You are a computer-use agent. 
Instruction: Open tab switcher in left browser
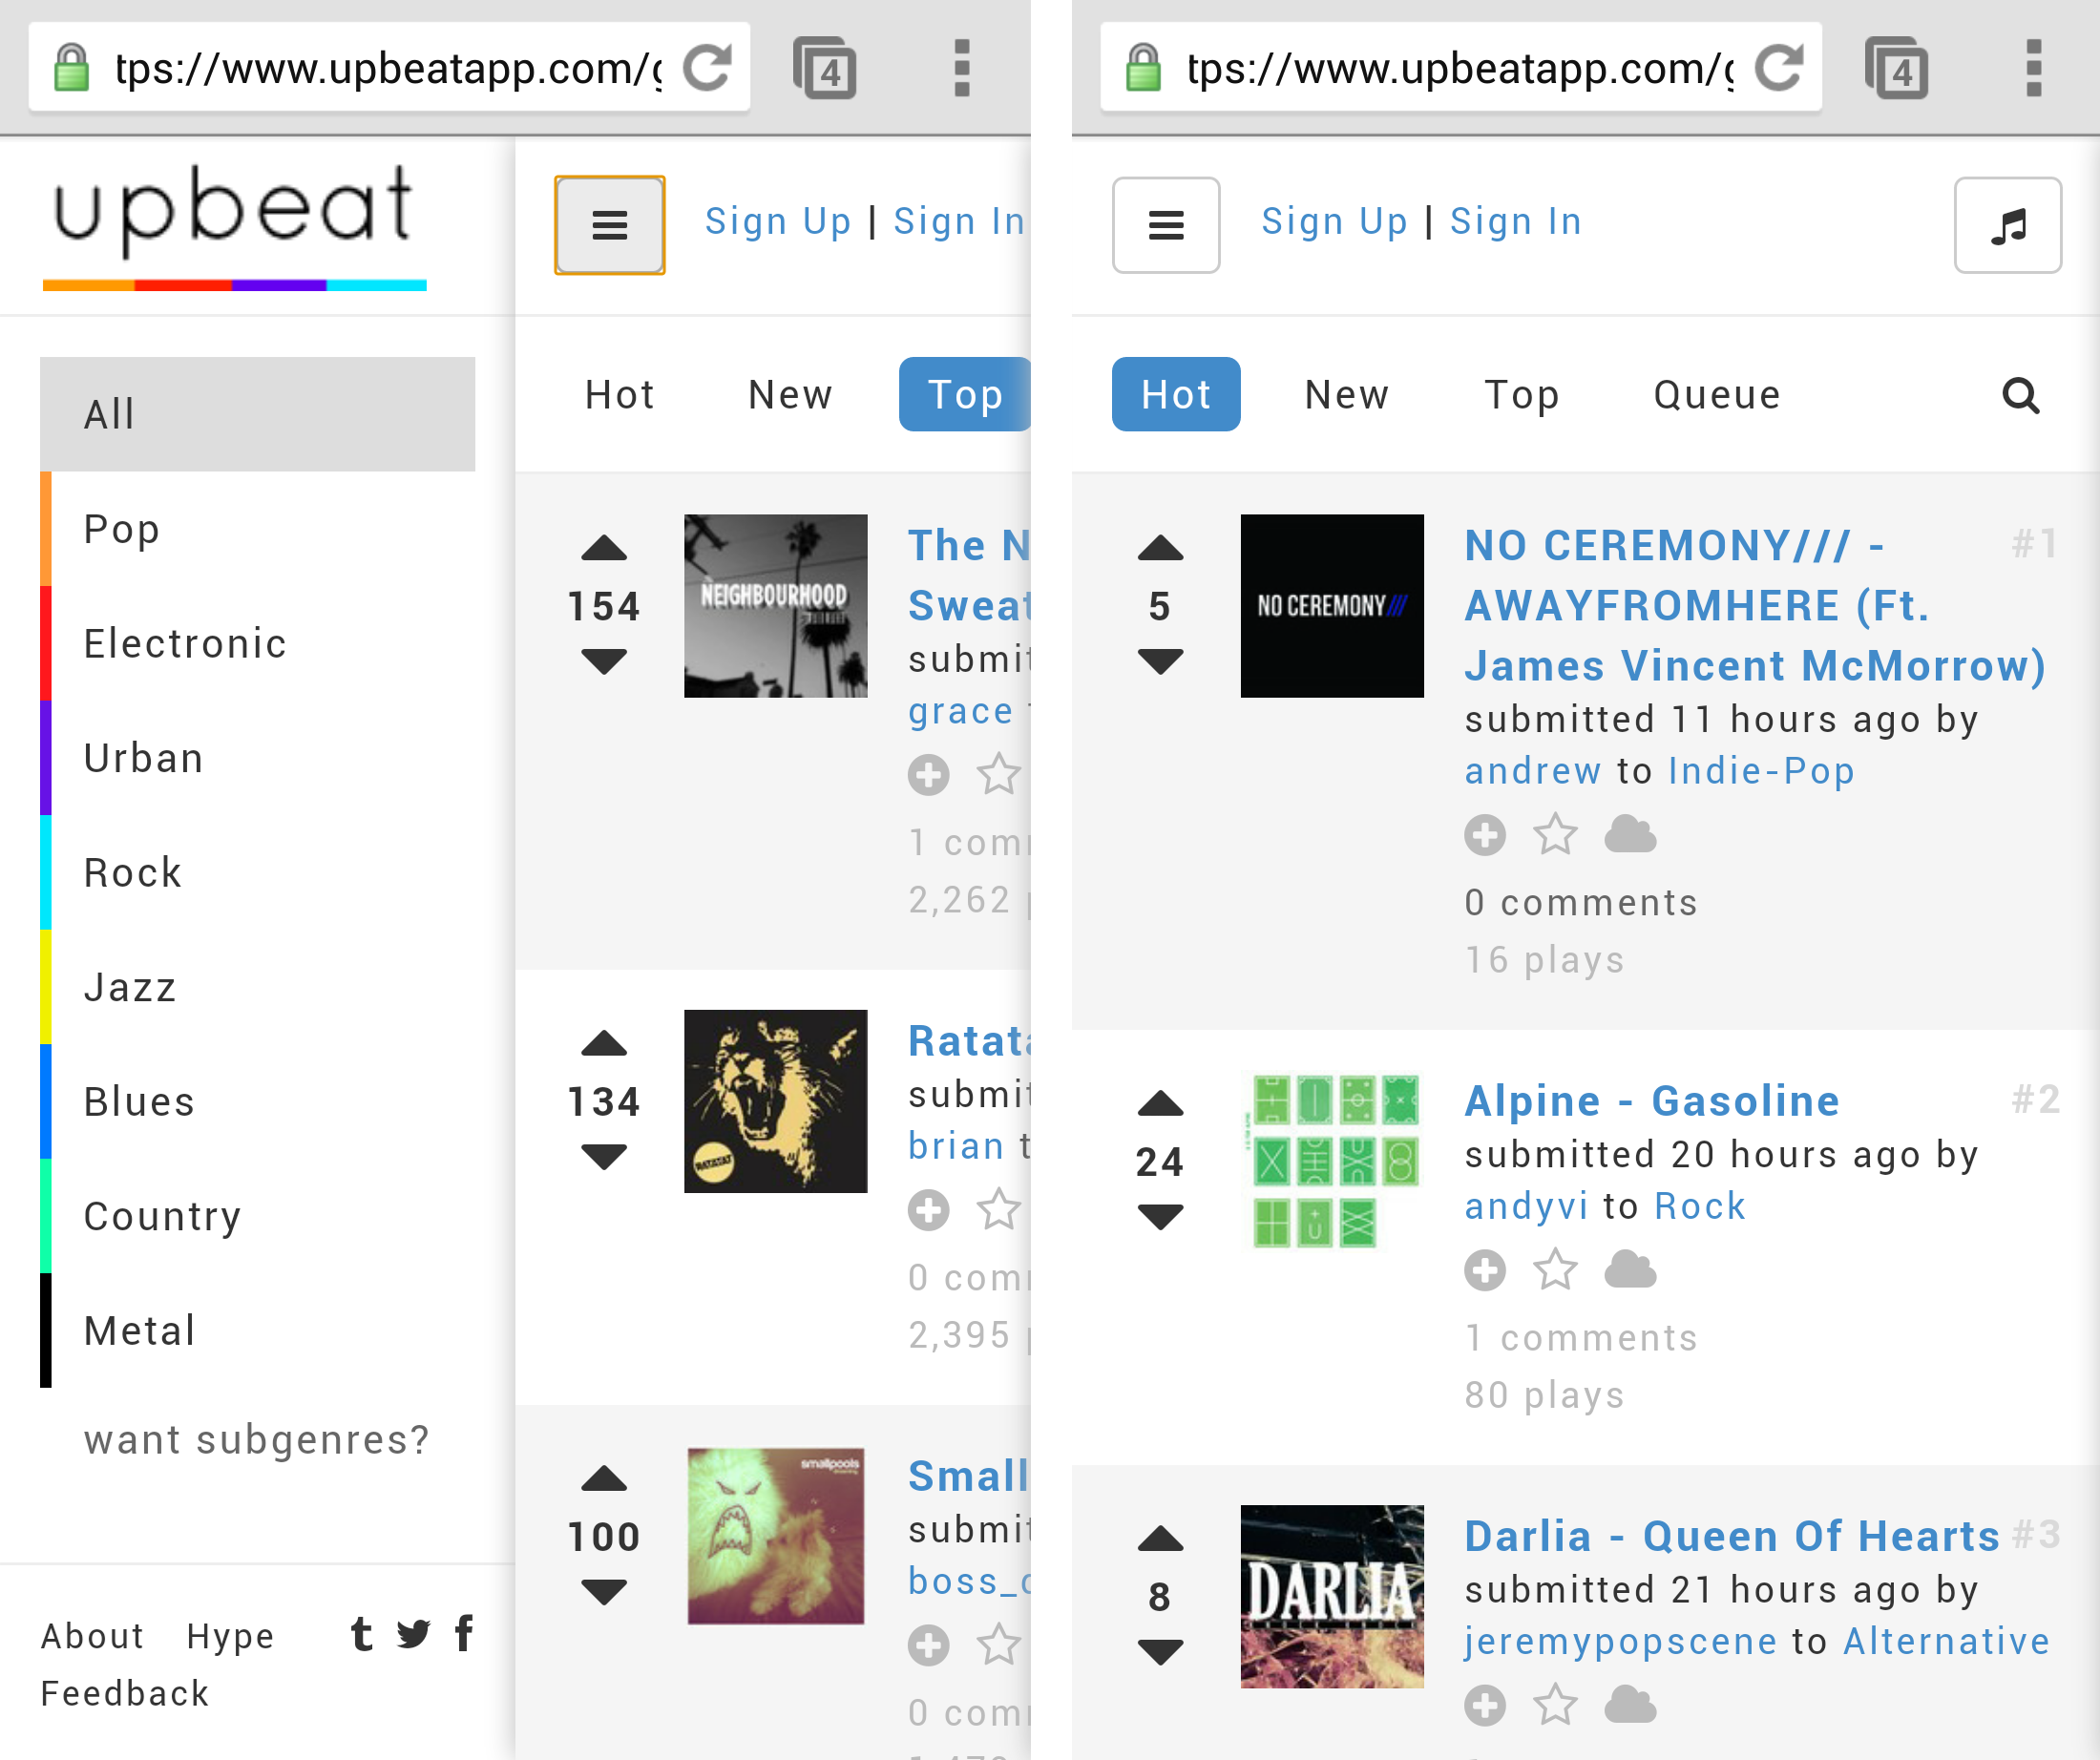[x=825, y=68]
